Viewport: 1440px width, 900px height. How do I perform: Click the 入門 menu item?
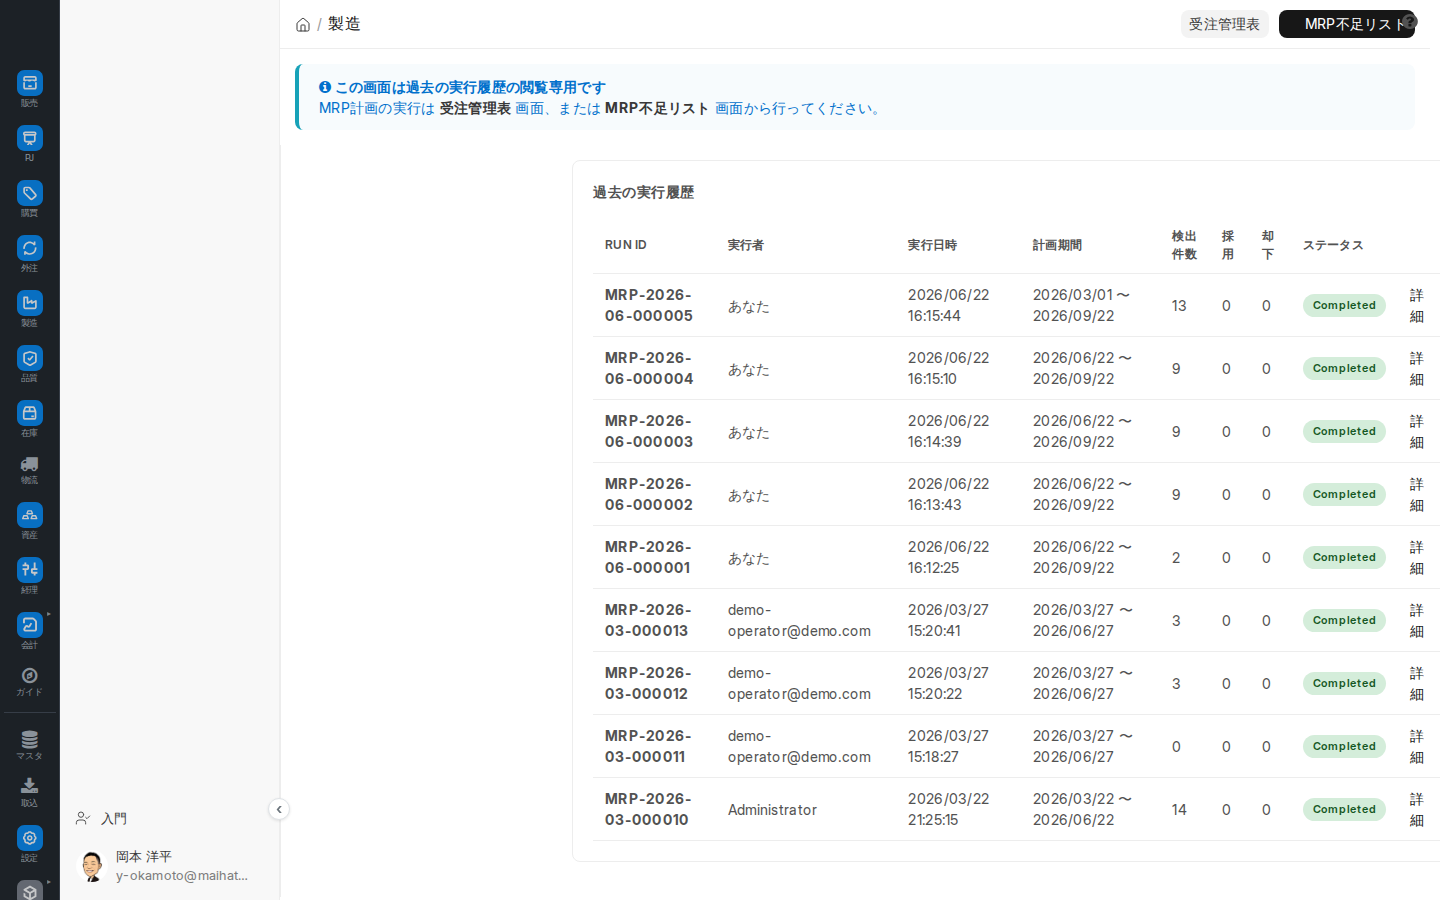point(114,818)
